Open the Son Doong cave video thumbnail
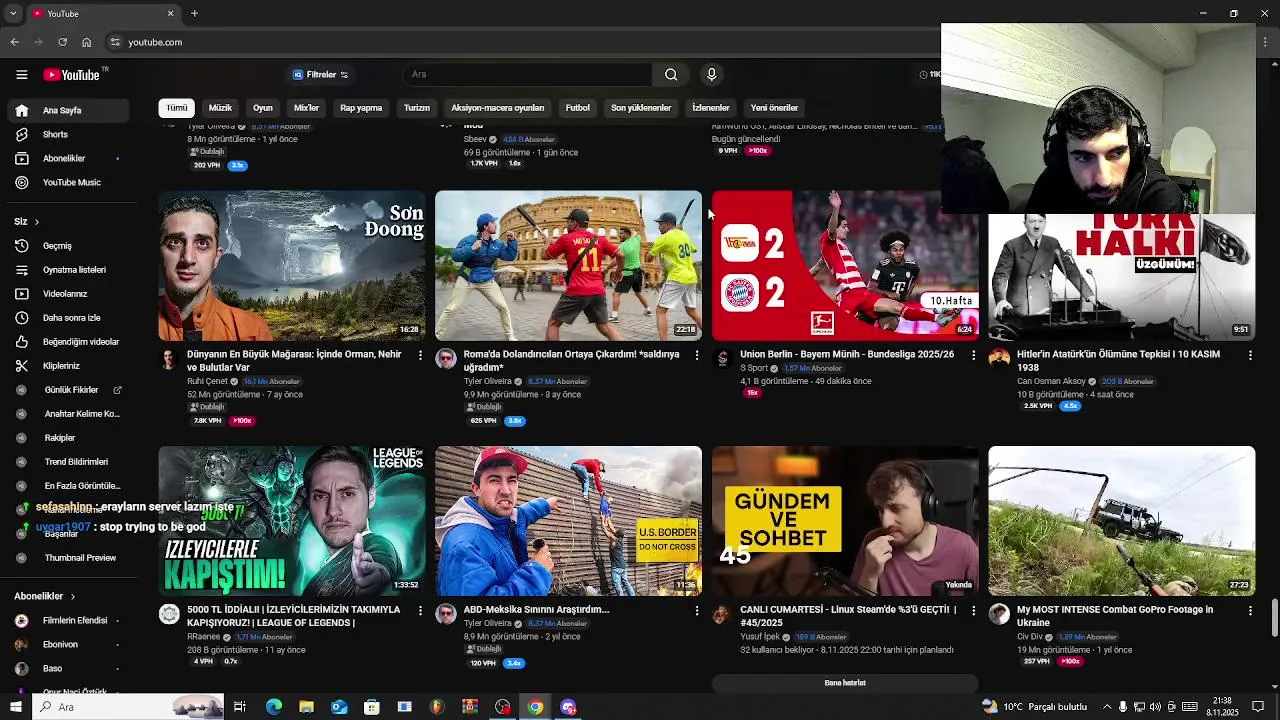1280x720 pixels. pos(291,265)
